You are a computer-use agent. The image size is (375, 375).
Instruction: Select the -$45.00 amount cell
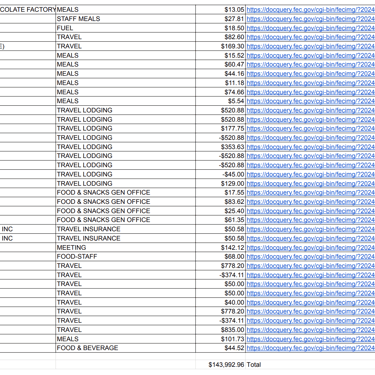click(x=221, y=174)
